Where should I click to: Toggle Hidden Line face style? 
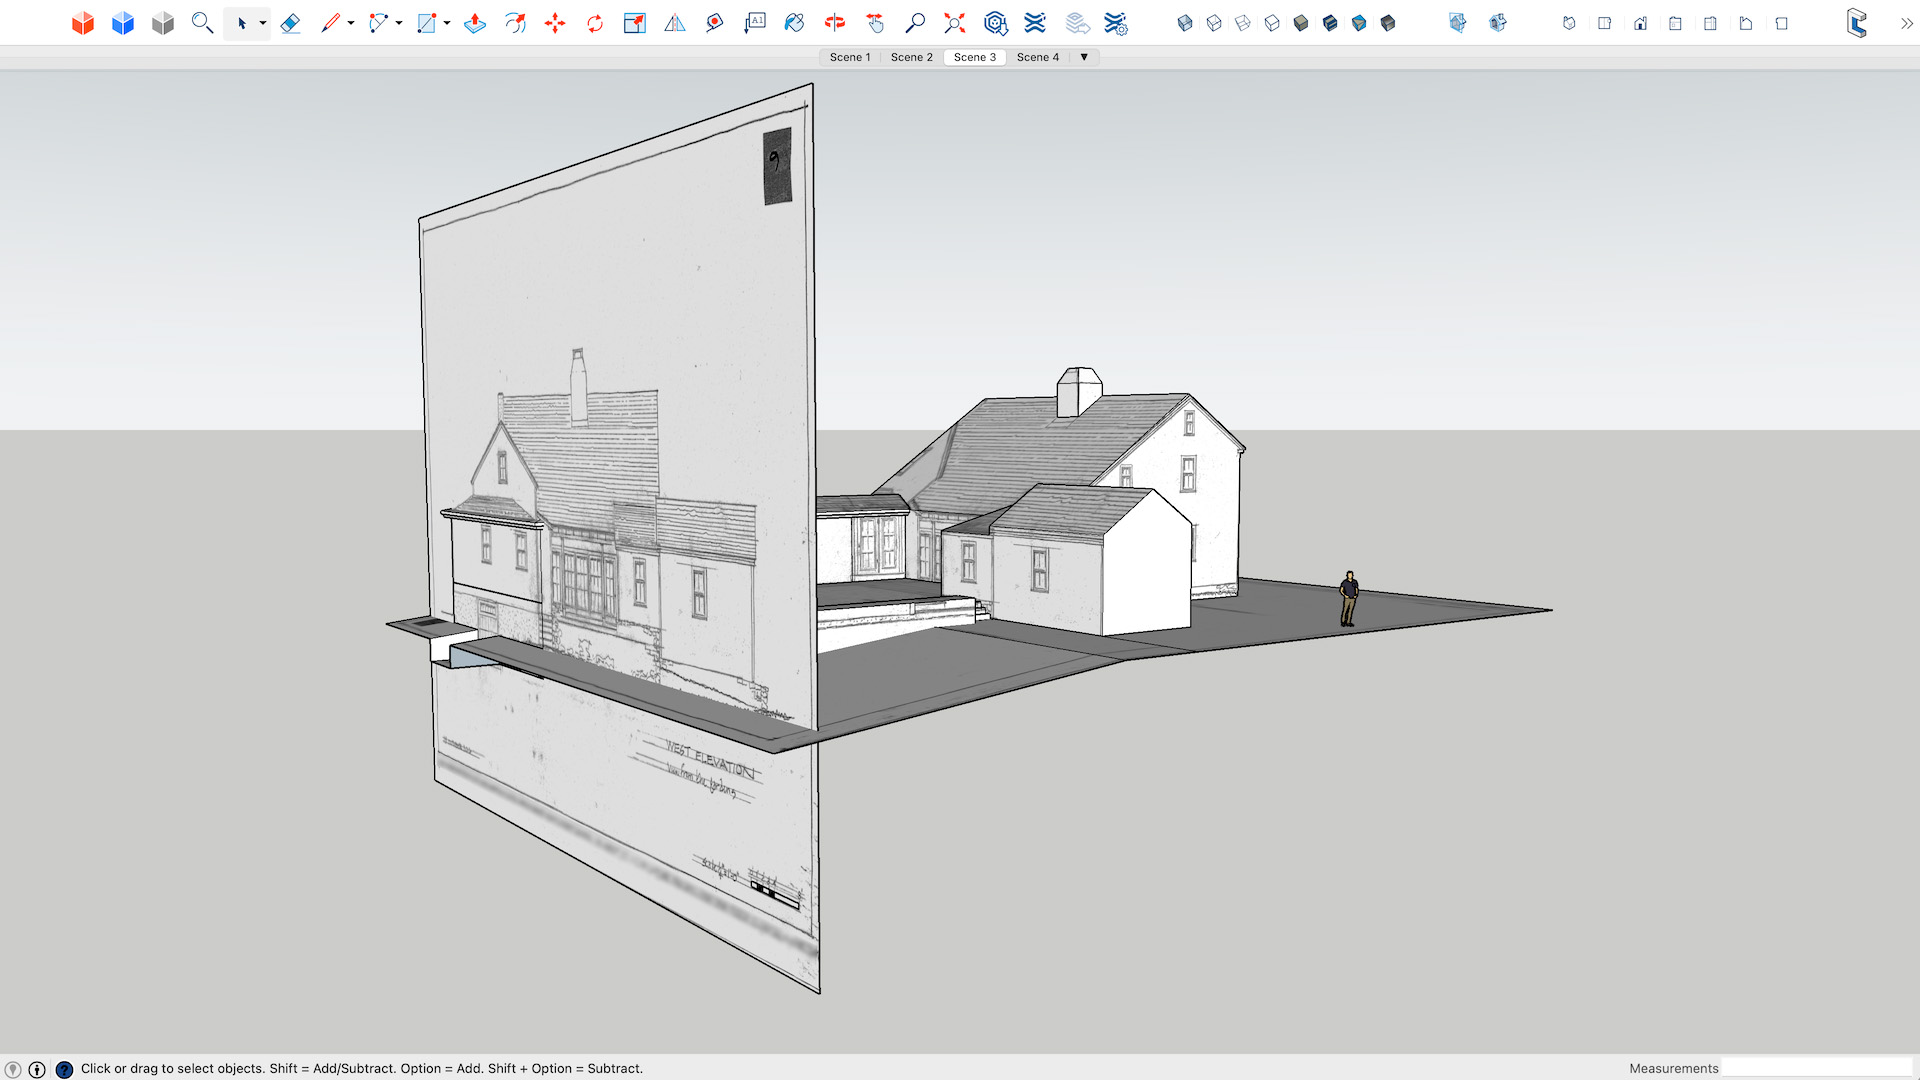click(x=1272, y=23)
